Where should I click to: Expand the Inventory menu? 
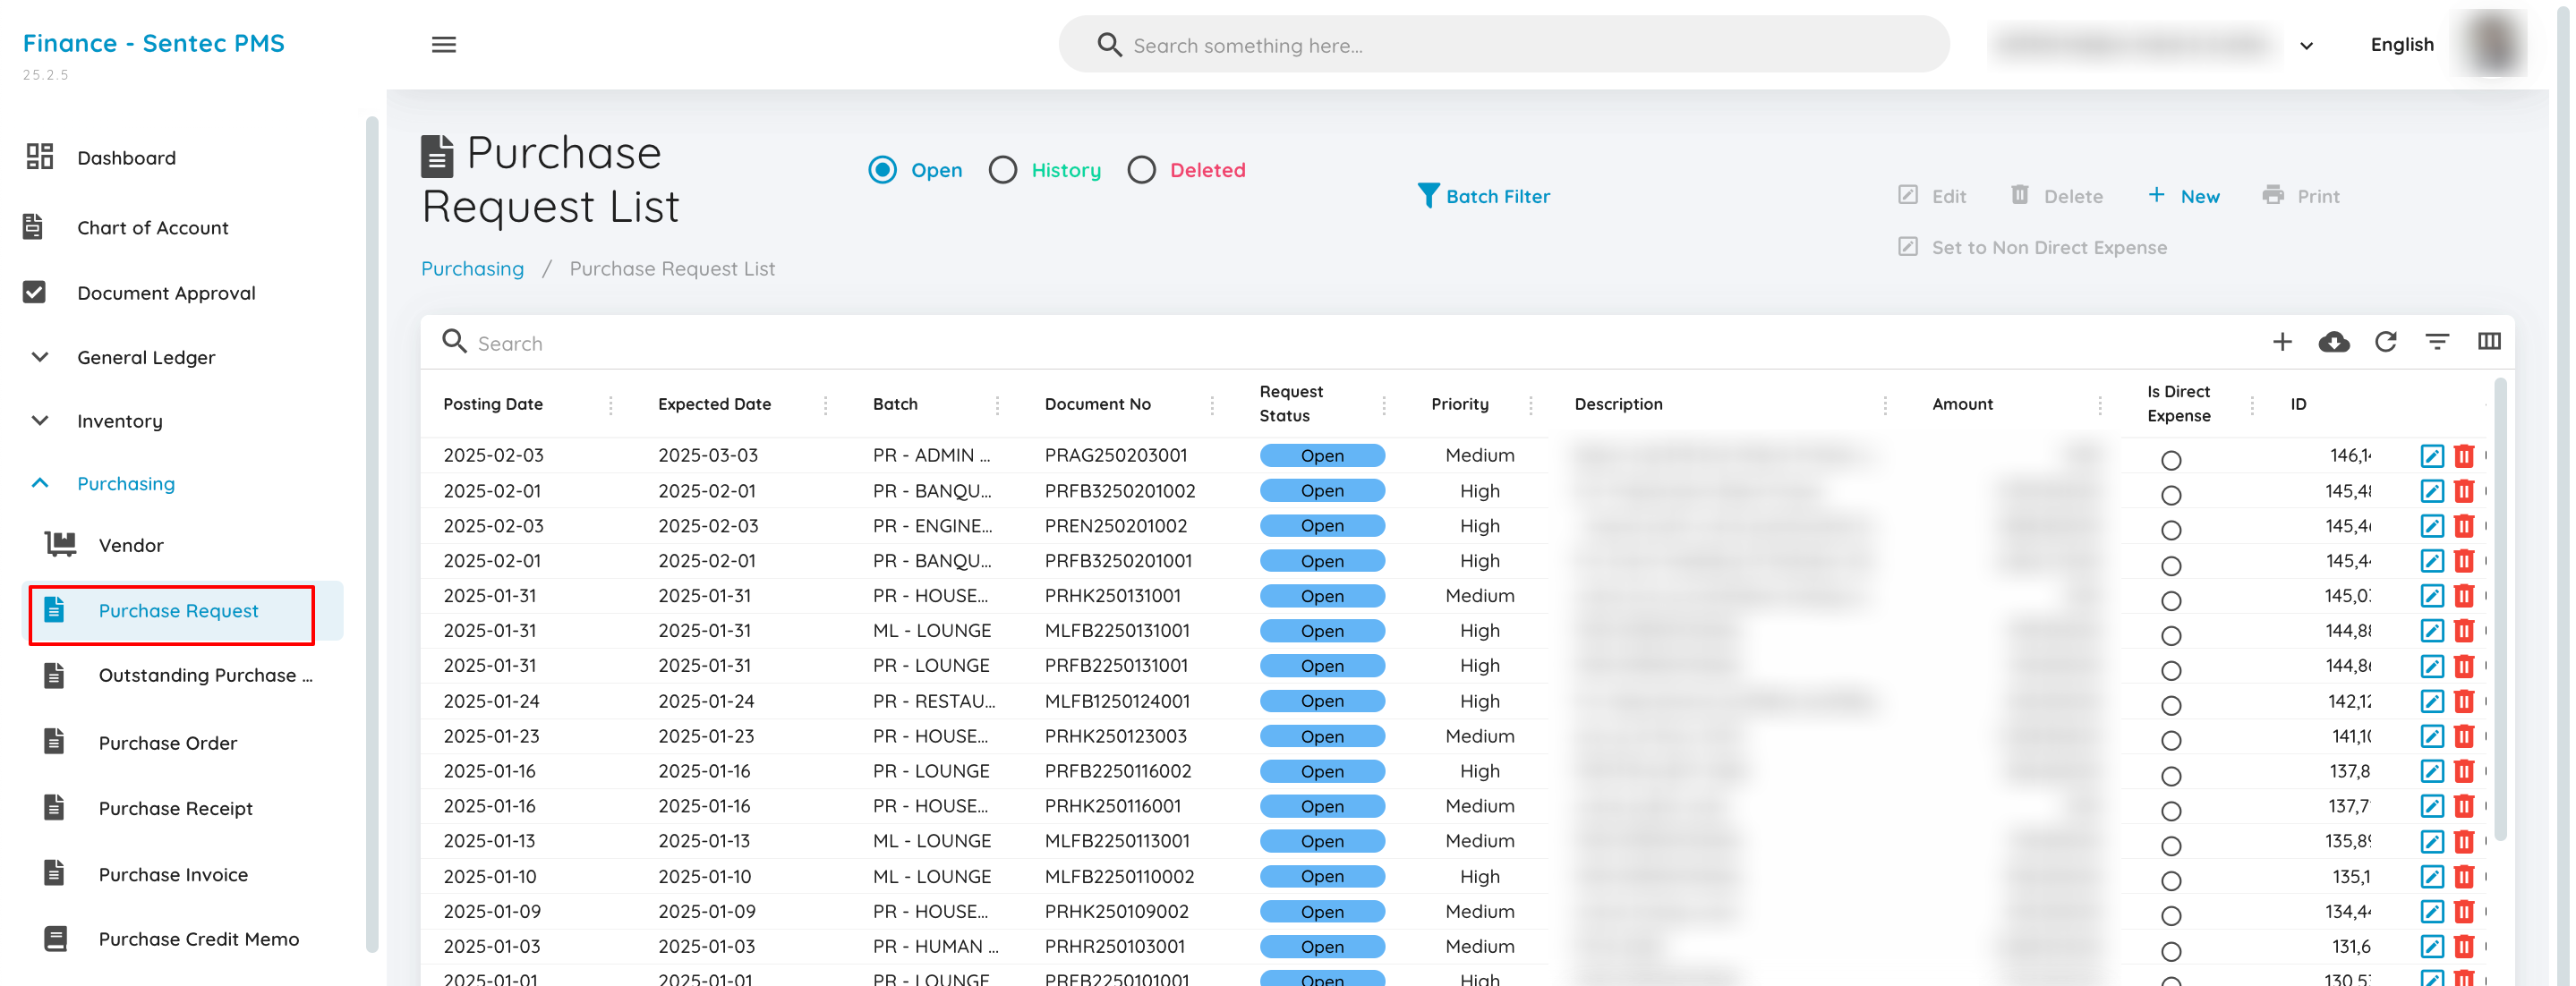coord(119,421)
